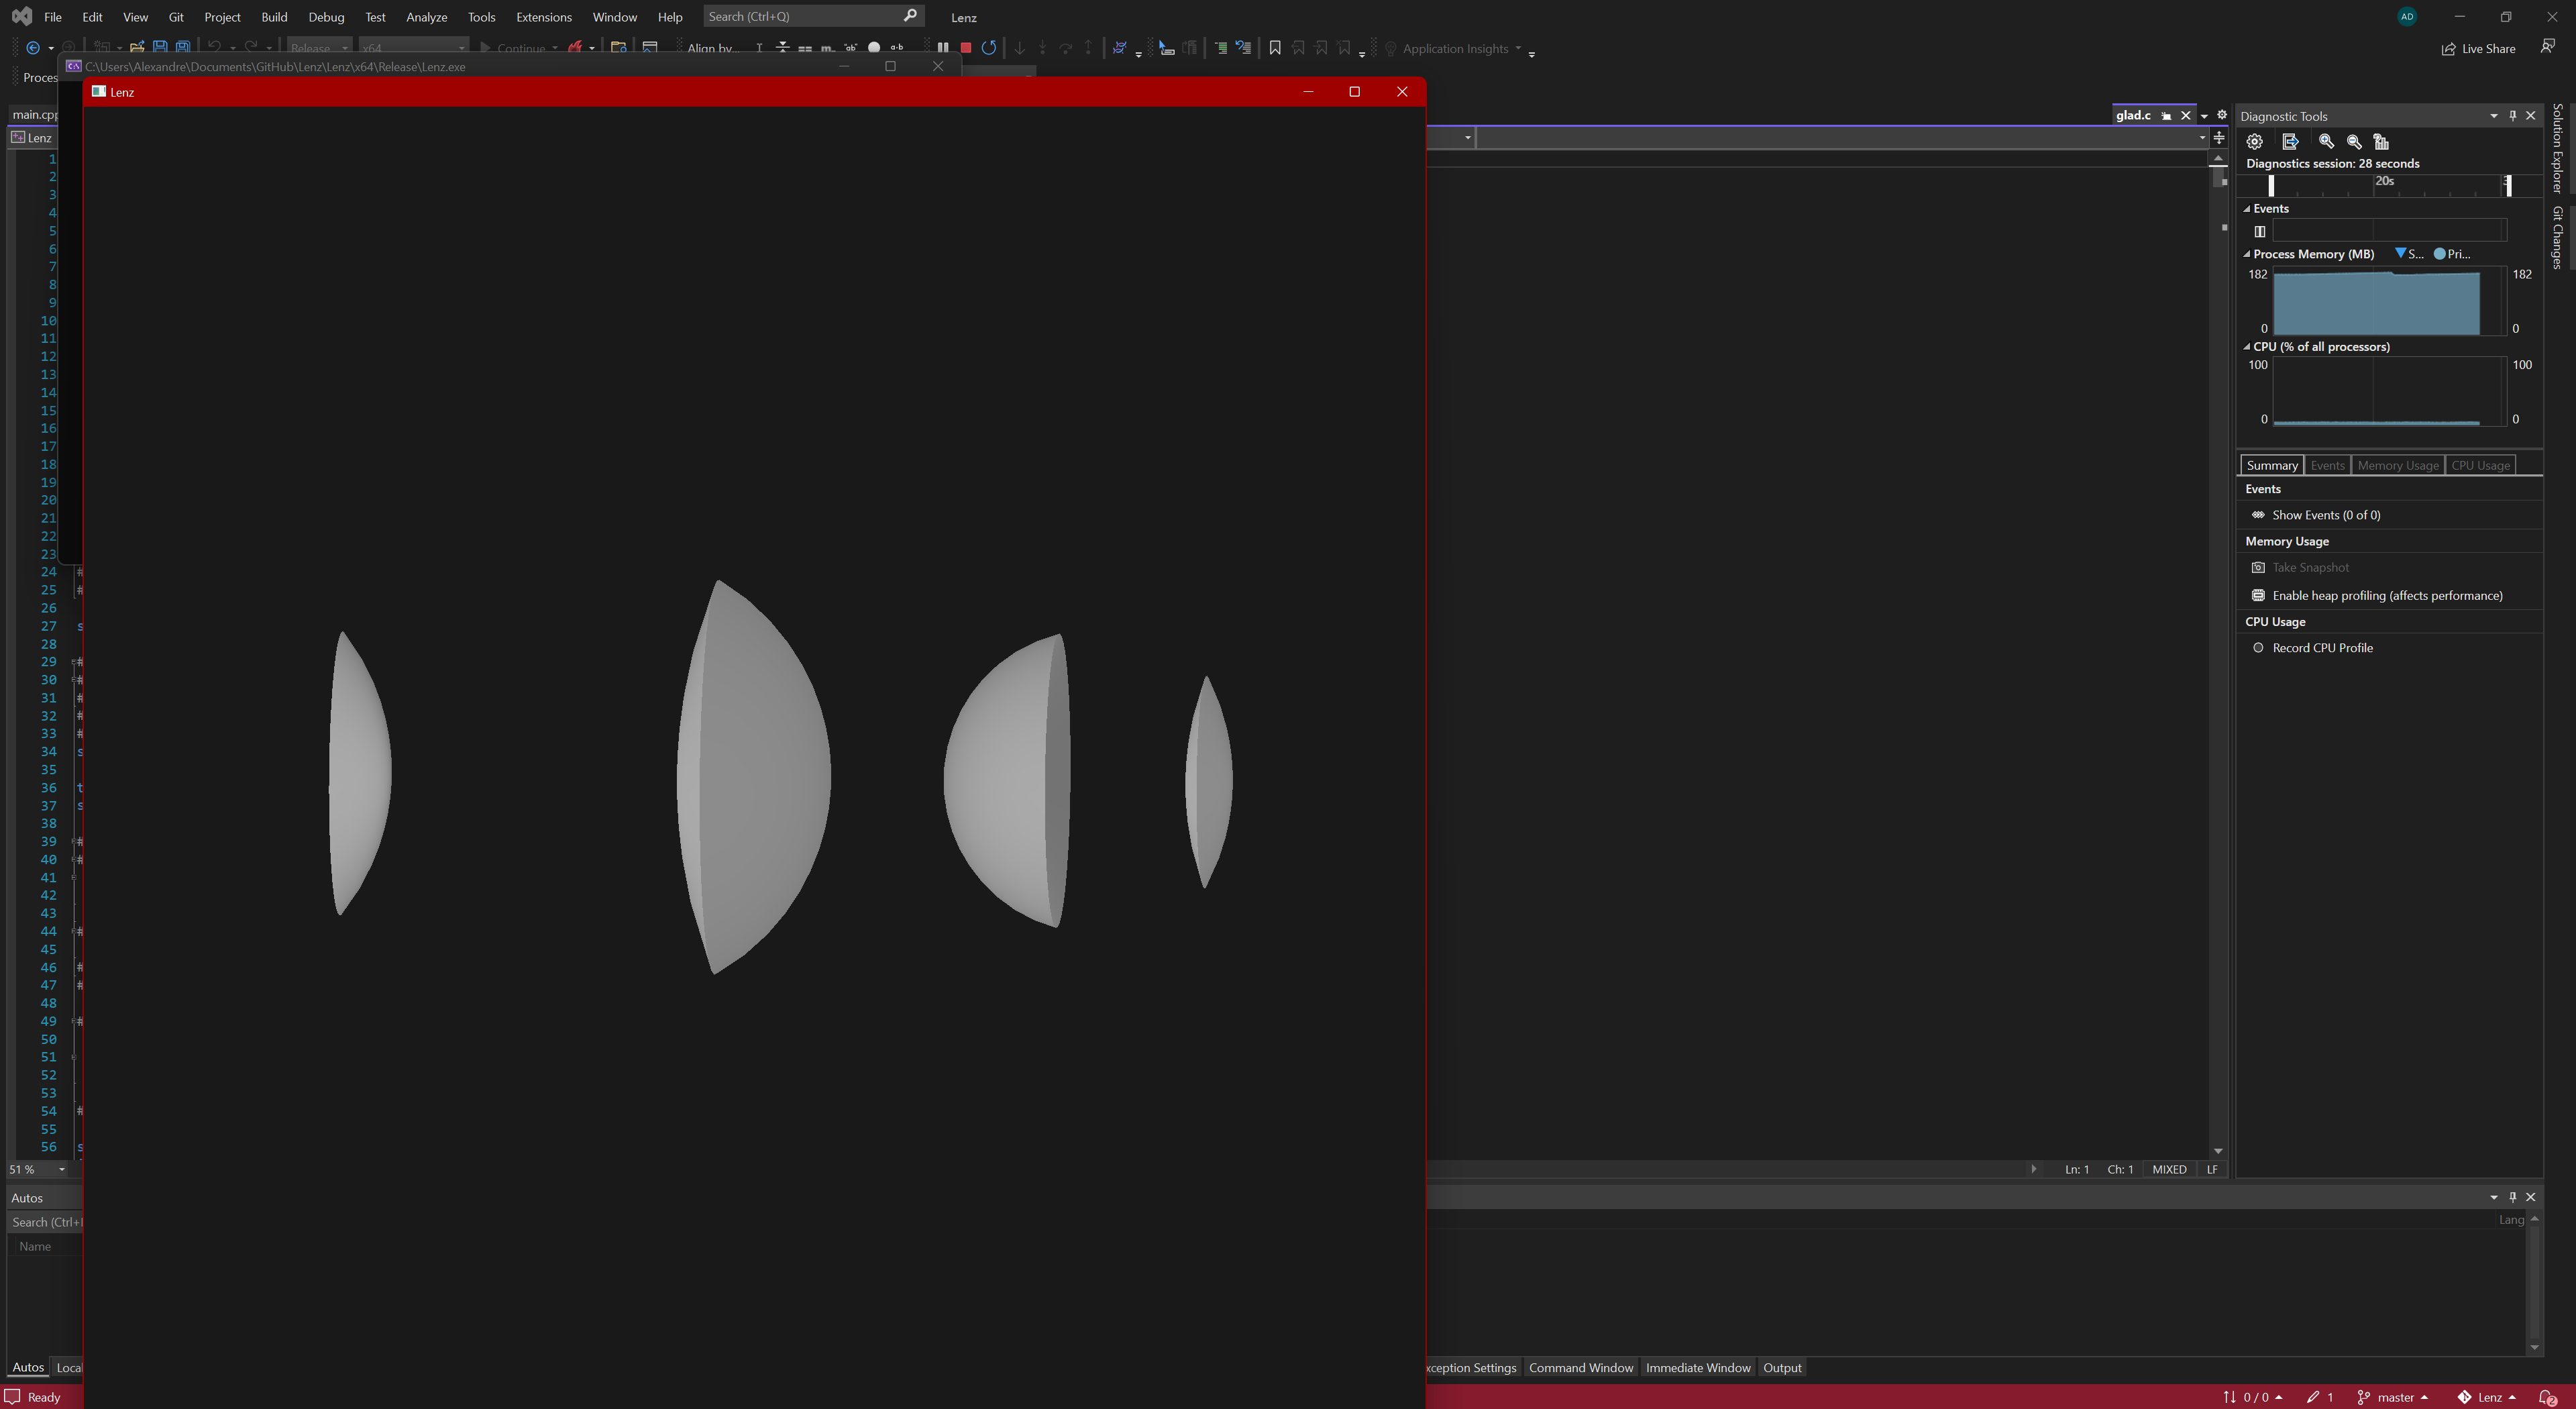The width and height of the screenshot is (2576, 1409).
Task: Open the 51 % zoom level dropdown
Action: pyautogui.click(x=62, y=1169)
